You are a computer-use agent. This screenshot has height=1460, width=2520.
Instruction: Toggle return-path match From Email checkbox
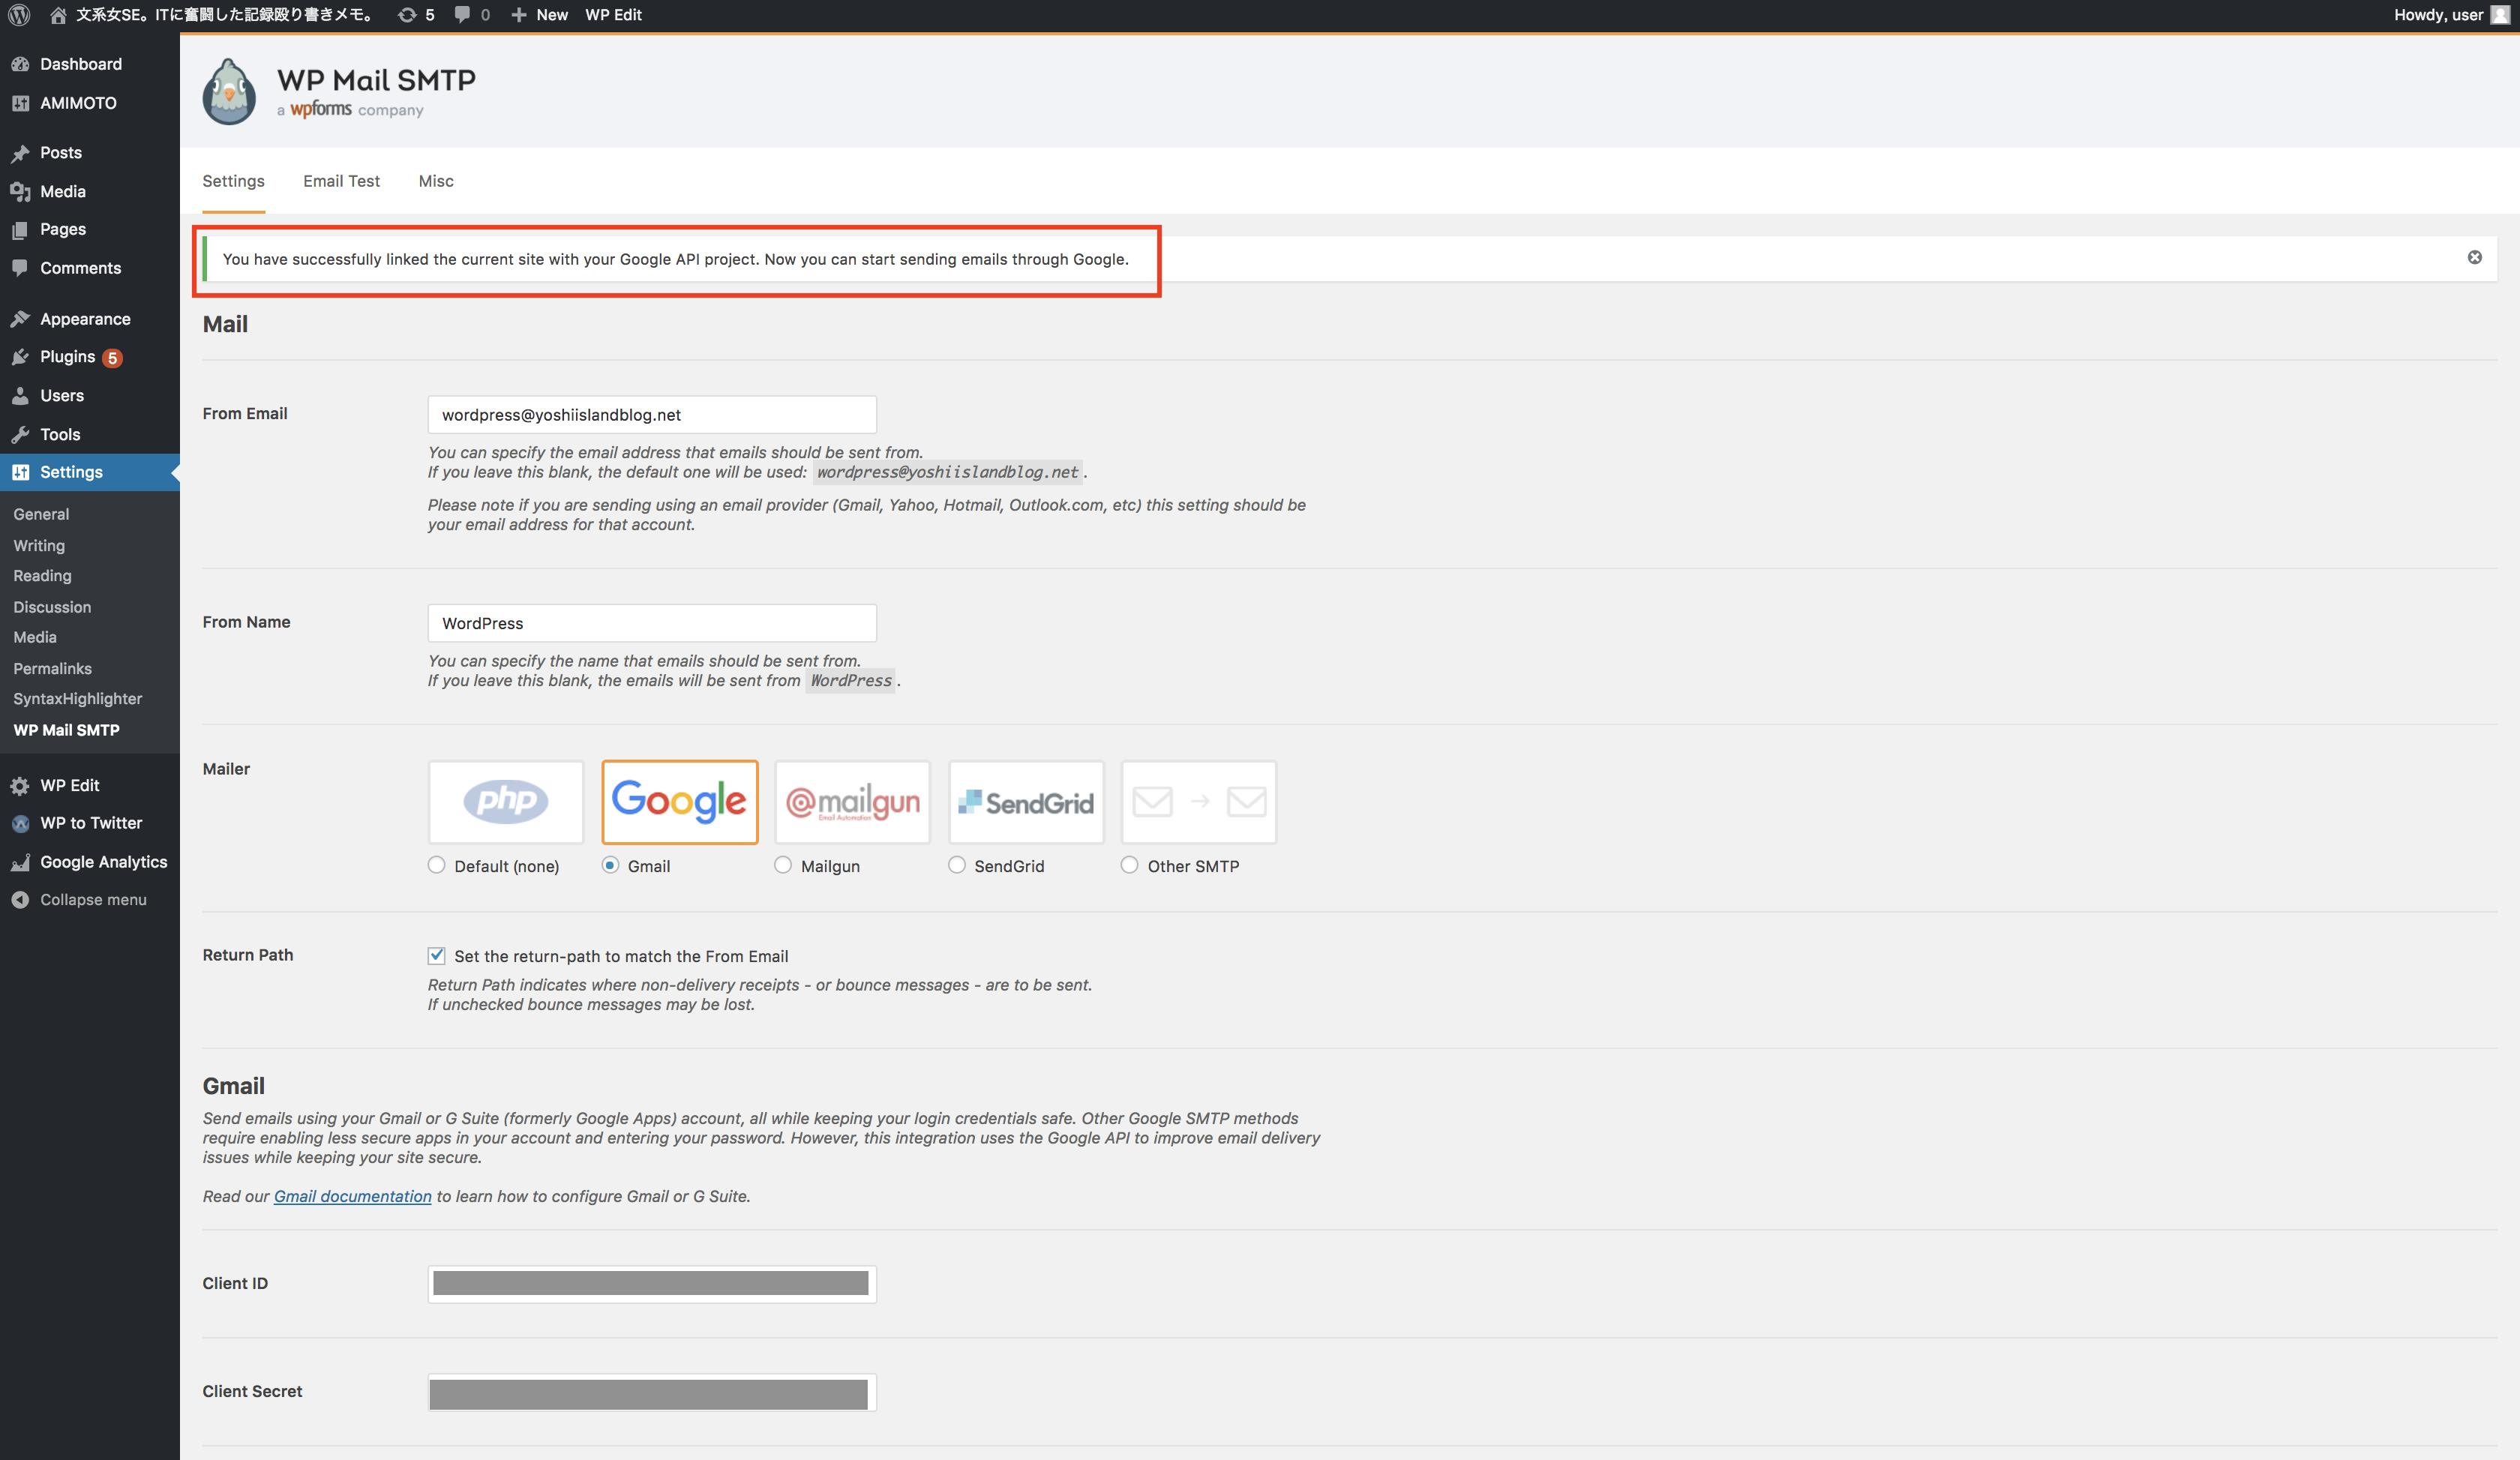437,955
